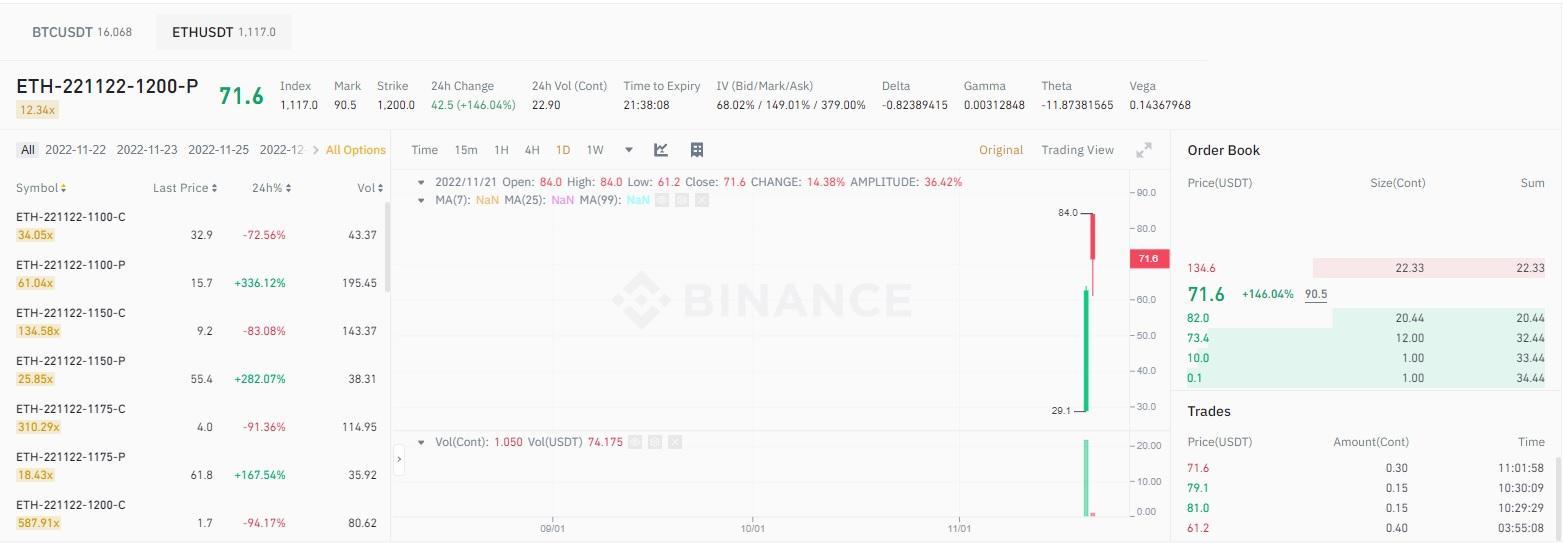The image size is (1563, 543).
Task: Expand chart to fullscreen
Action: [x=1144, y=150]
